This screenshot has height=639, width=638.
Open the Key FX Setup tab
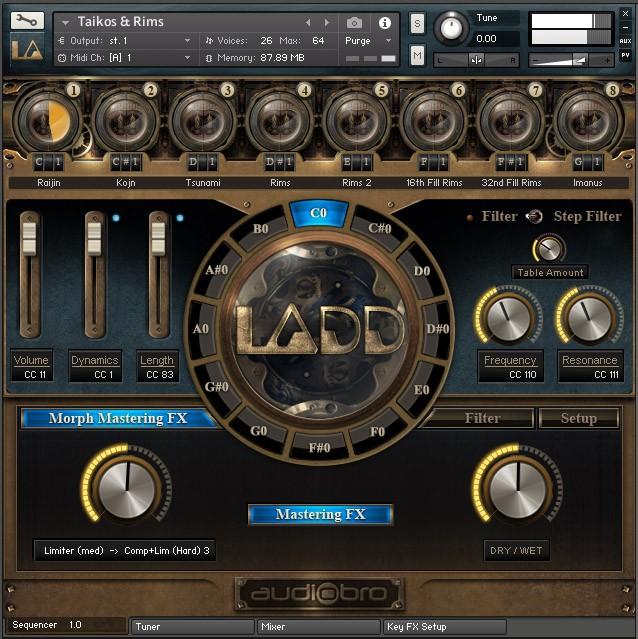coord(444,626)
